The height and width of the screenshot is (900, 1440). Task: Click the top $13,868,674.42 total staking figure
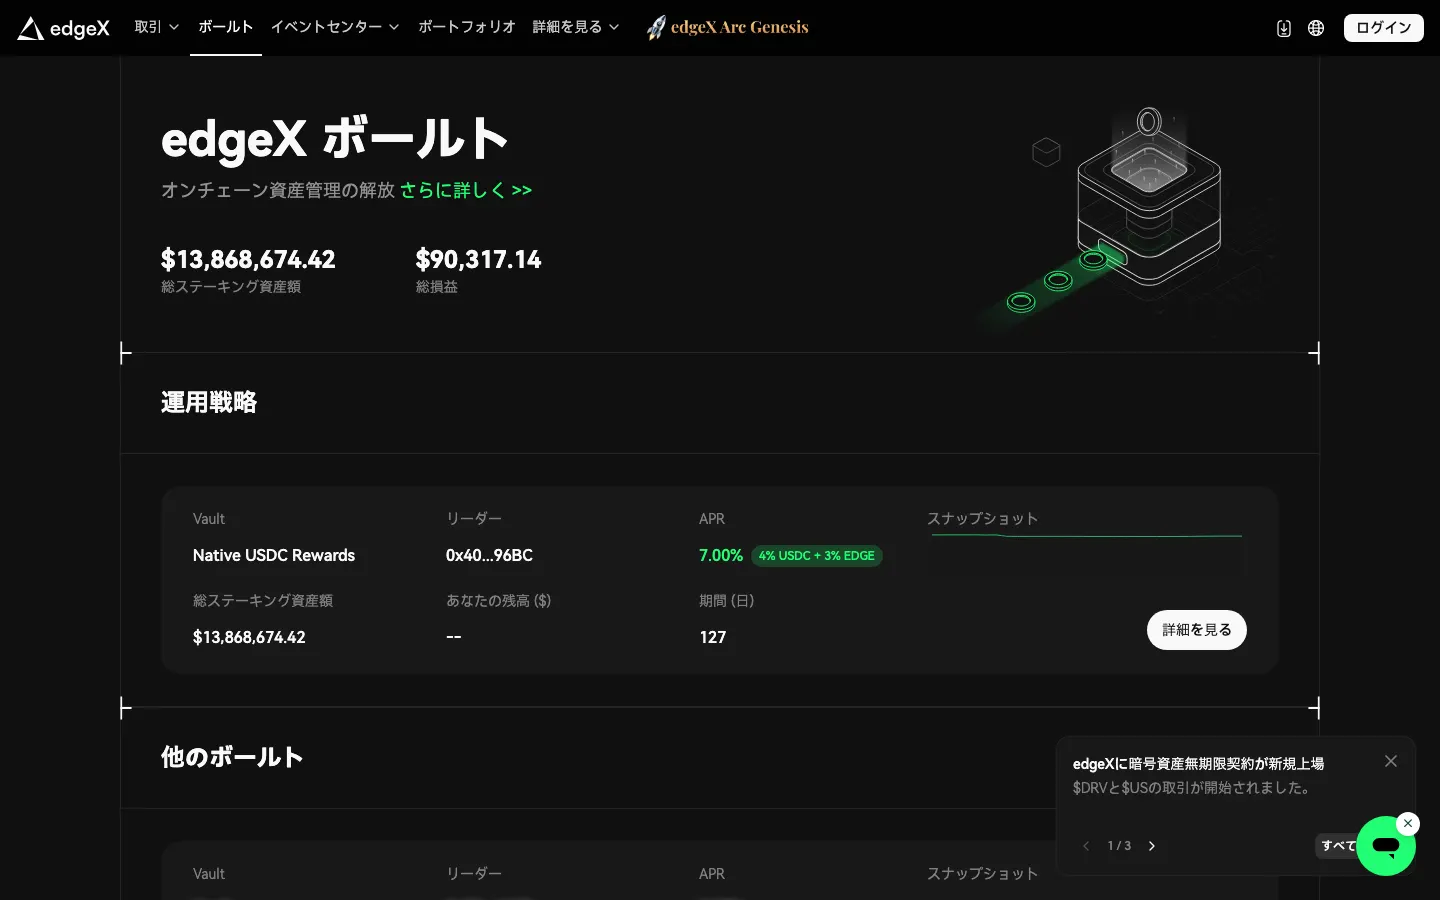pyautogui.click(x=248, y=260)
